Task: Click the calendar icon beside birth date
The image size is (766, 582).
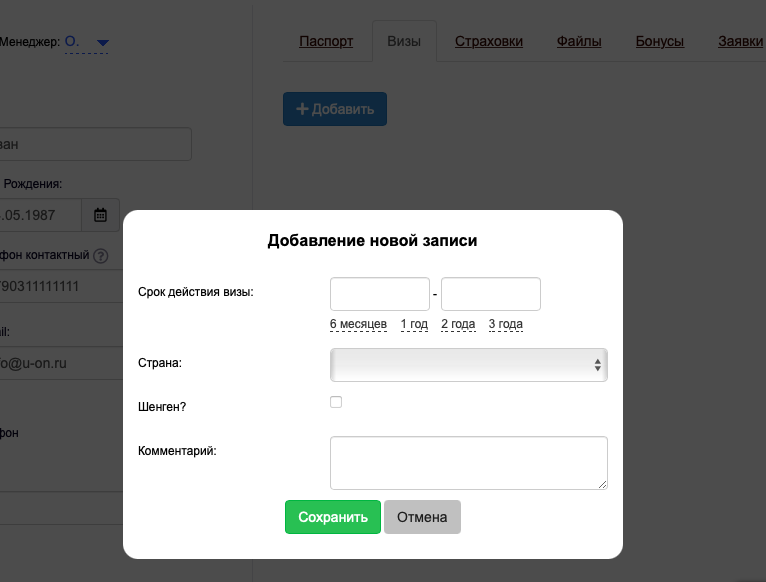Action: click(100, 215)
